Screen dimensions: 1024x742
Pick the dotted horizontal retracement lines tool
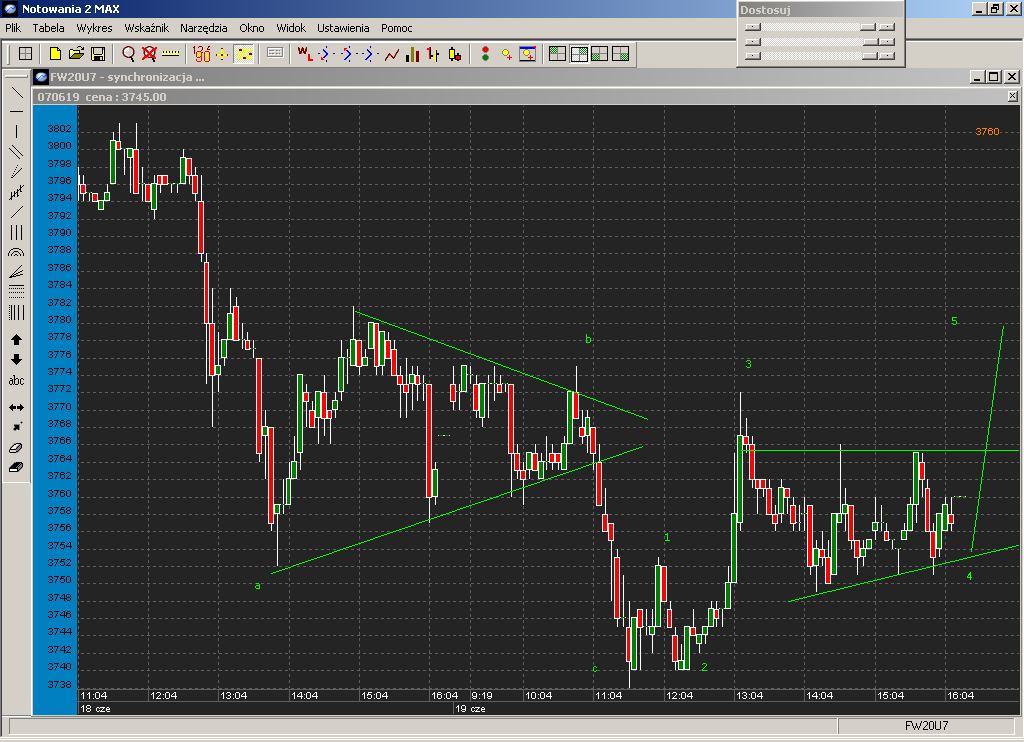pos(16,291)
